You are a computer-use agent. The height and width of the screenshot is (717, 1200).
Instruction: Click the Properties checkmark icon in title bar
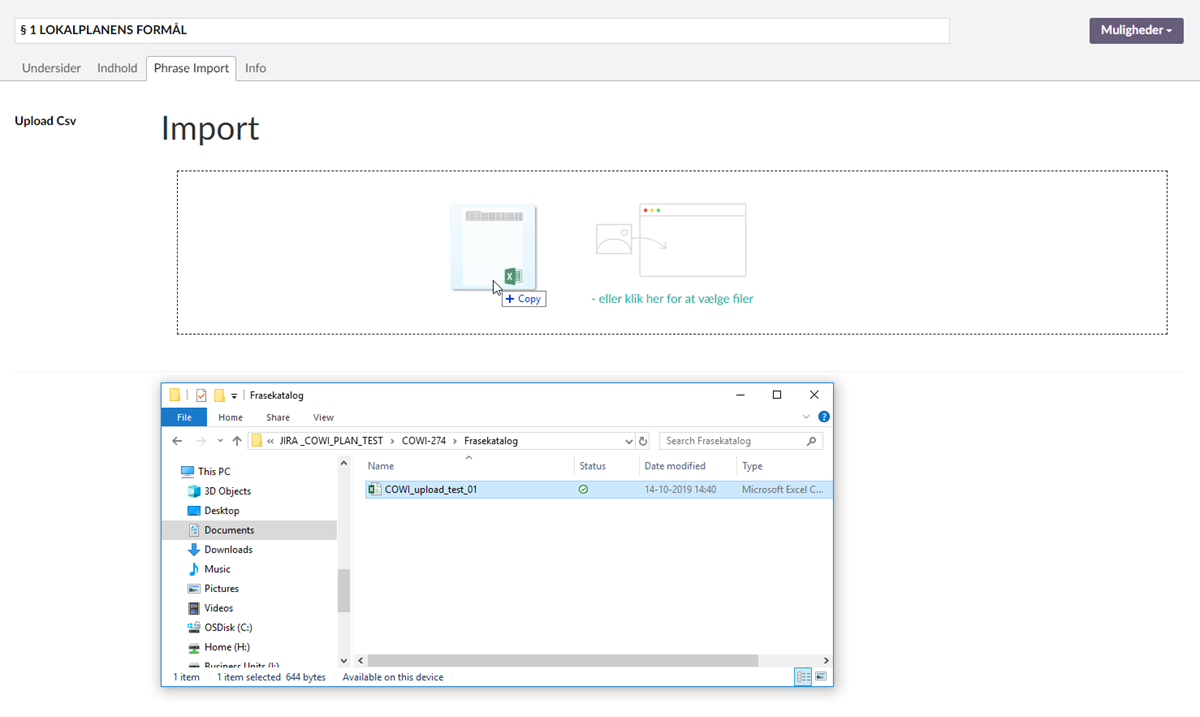pyautogui.click(x=201, y=395)
